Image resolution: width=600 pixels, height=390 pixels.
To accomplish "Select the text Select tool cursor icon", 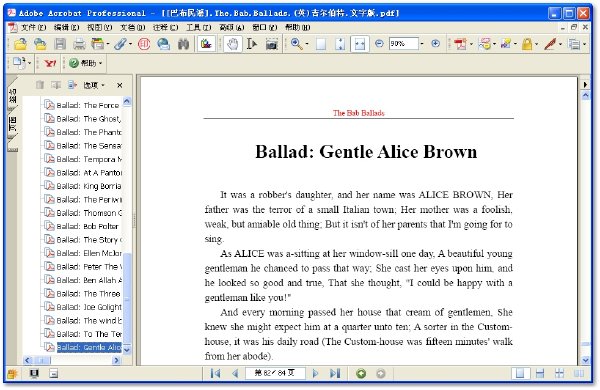I will click(x=252, y=44).
